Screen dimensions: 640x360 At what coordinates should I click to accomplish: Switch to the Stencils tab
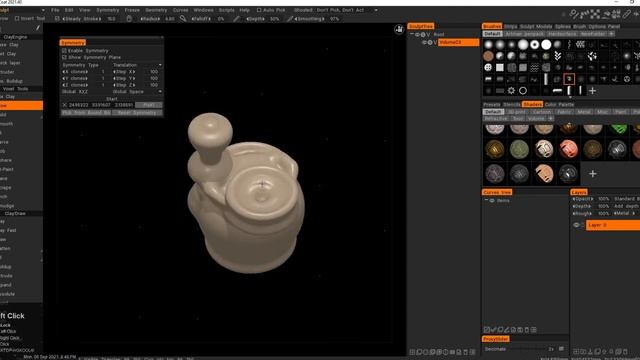(x=512, y=104)
